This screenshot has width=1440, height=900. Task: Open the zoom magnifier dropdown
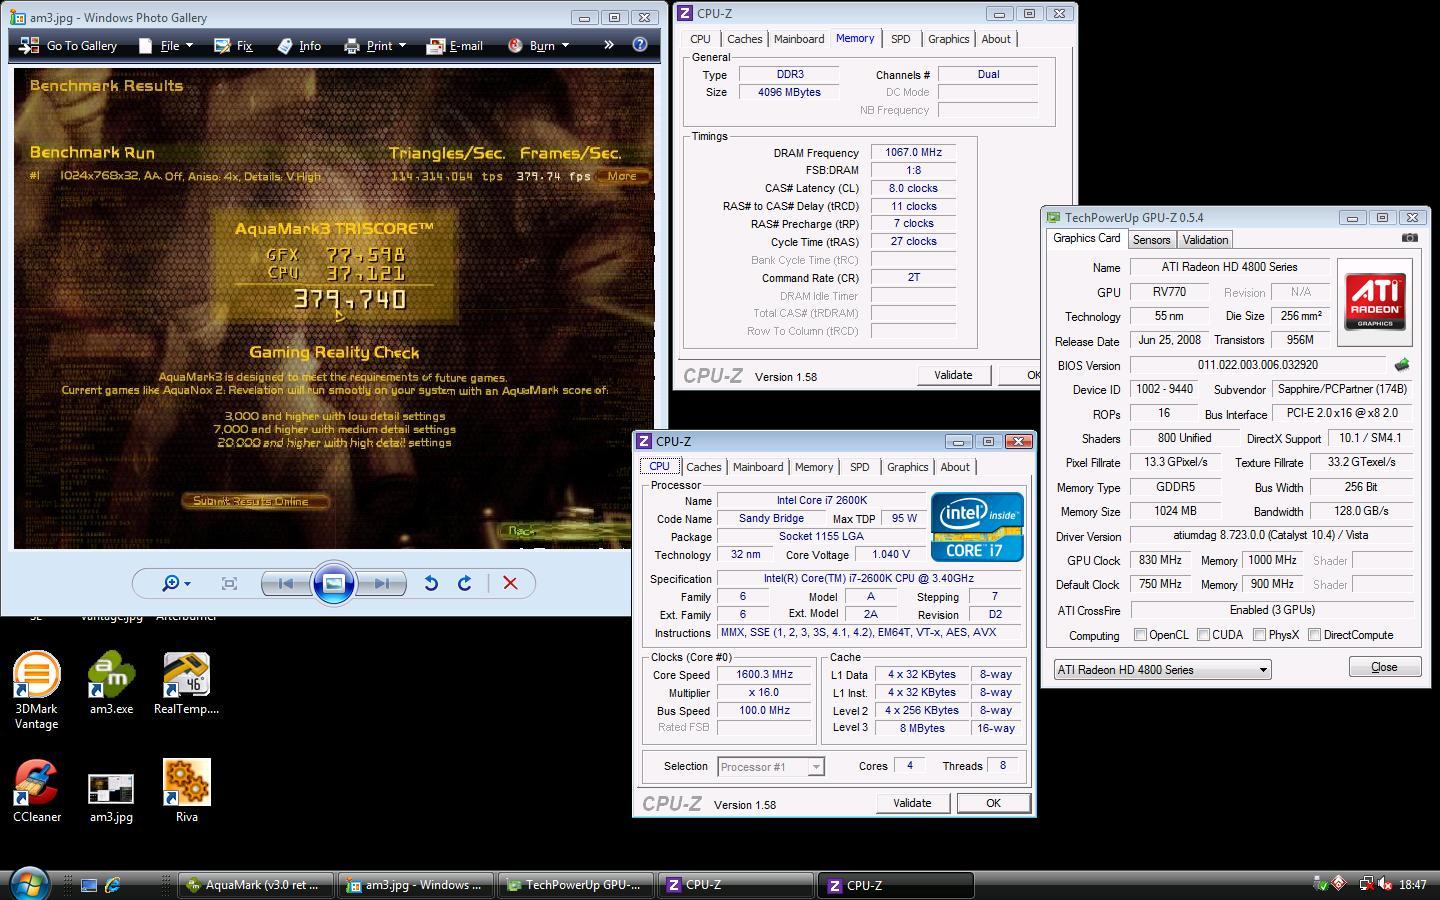[176, 583]
